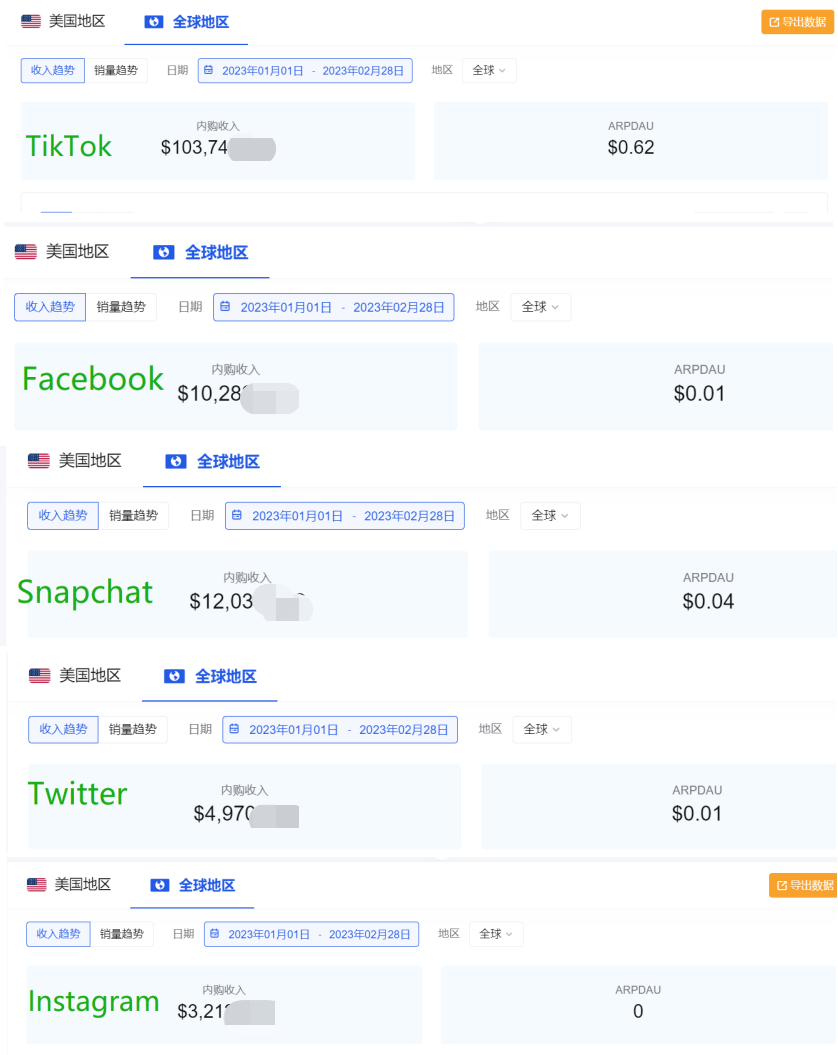The height and width of the screenshot is (1055, 838).
Task: Select 收入趋势 in the Instagram section
Action: point(58,934)
